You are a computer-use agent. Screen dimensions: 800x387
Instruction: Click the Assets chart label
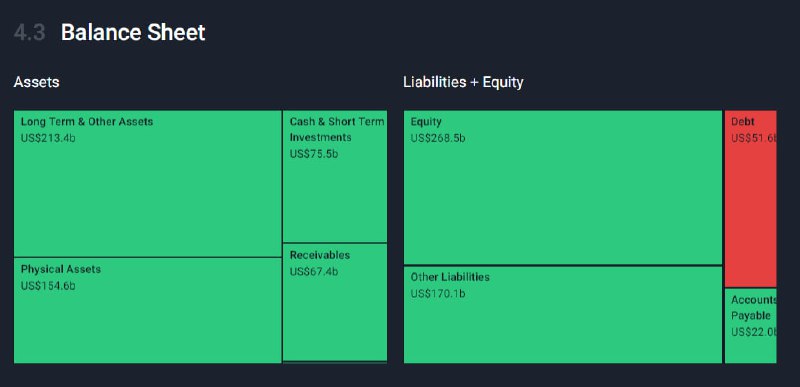point(36,82)
